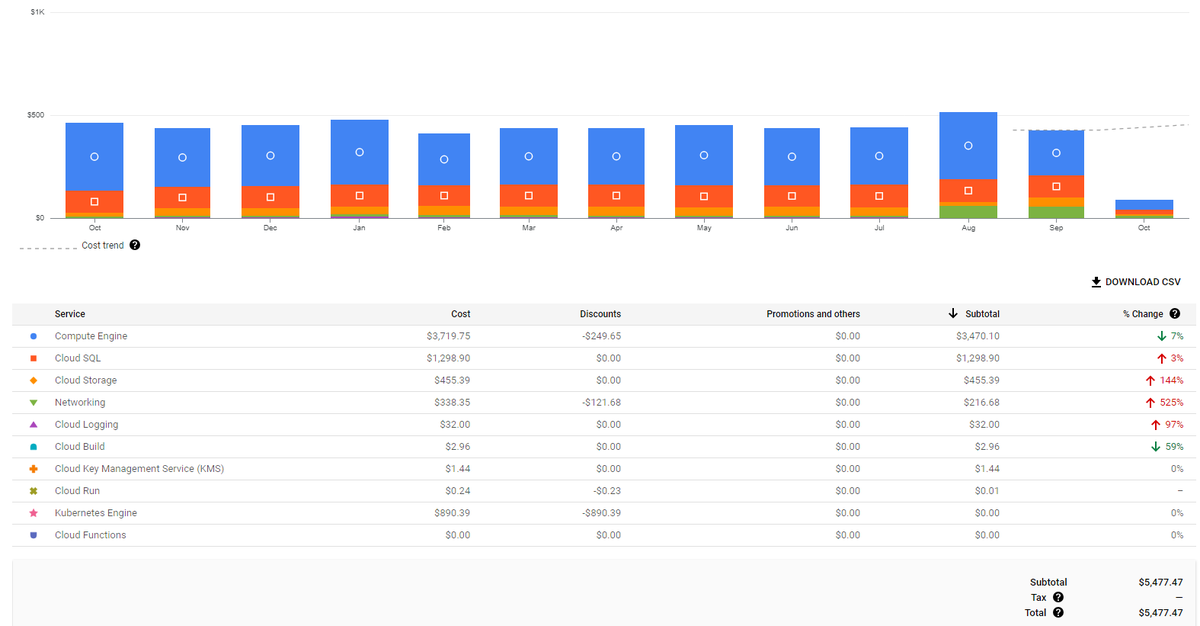
Task: Click the Subtotal sort arrow icon
Action: click(953, 314)
